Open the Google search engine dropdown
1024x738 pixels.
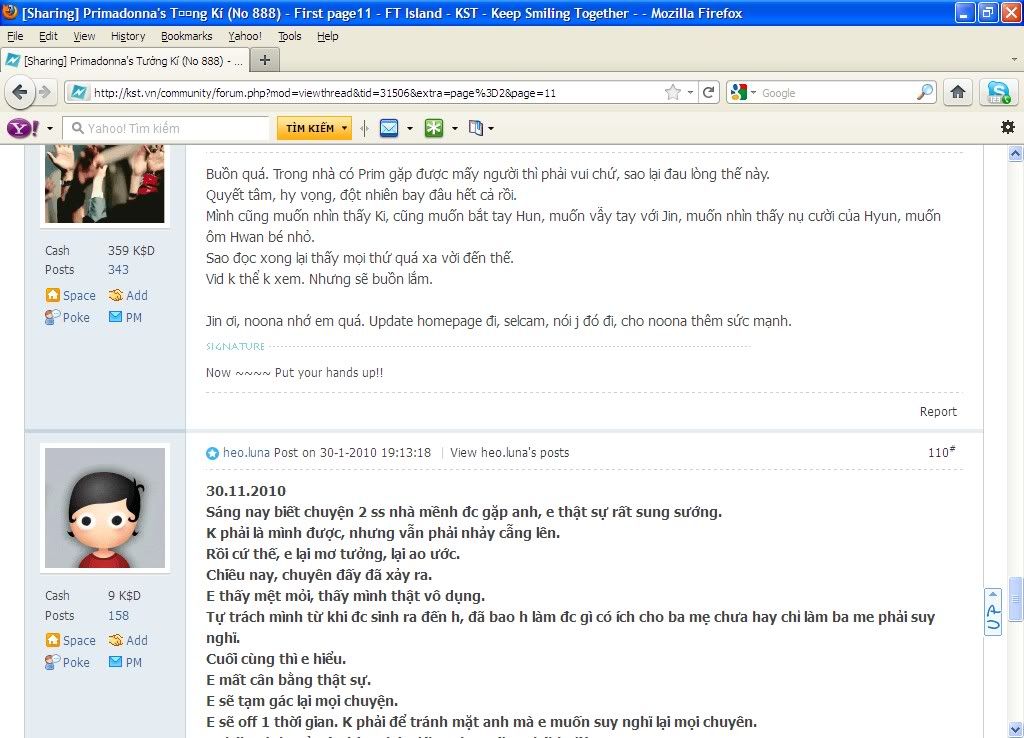tap(753, 93)
